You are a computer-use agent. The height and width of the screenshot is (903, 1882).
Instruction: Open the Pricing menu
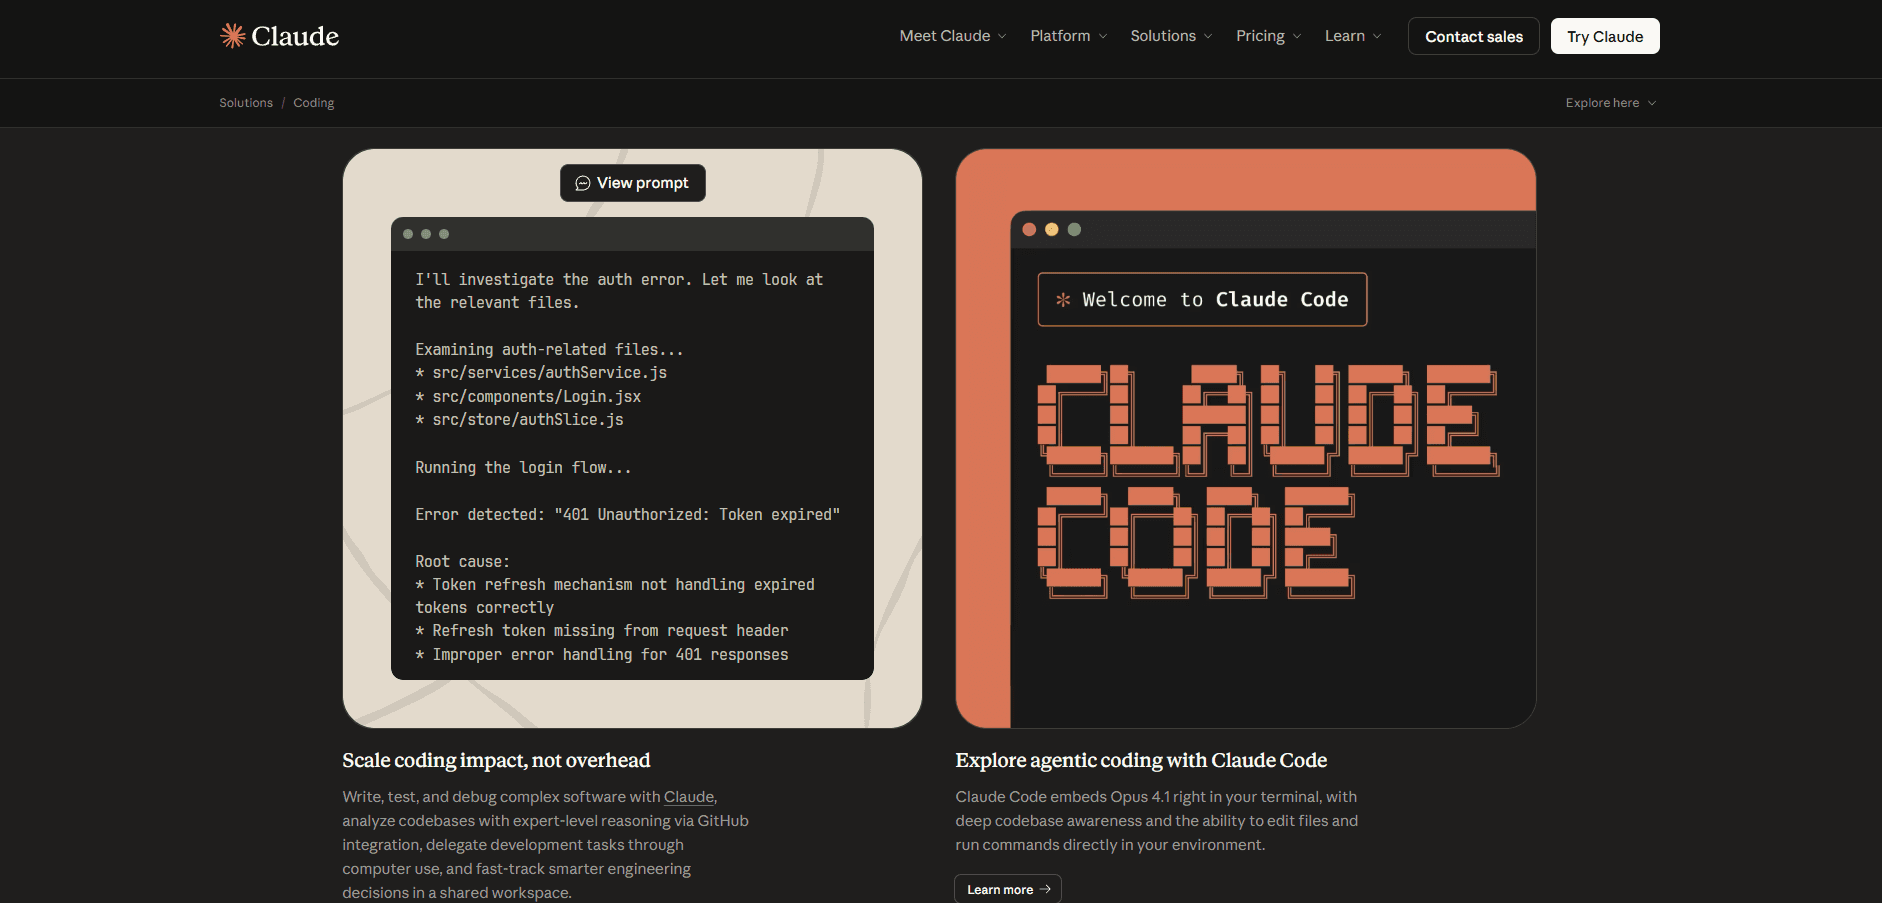pos(1269,36)
